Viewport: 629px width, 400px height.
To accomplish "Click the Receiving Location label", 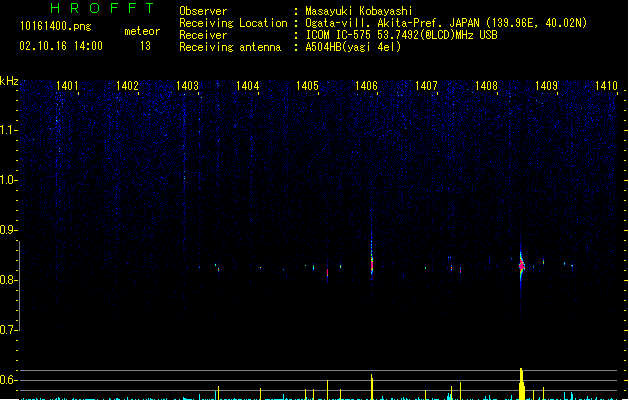I will tap(233, 23).
